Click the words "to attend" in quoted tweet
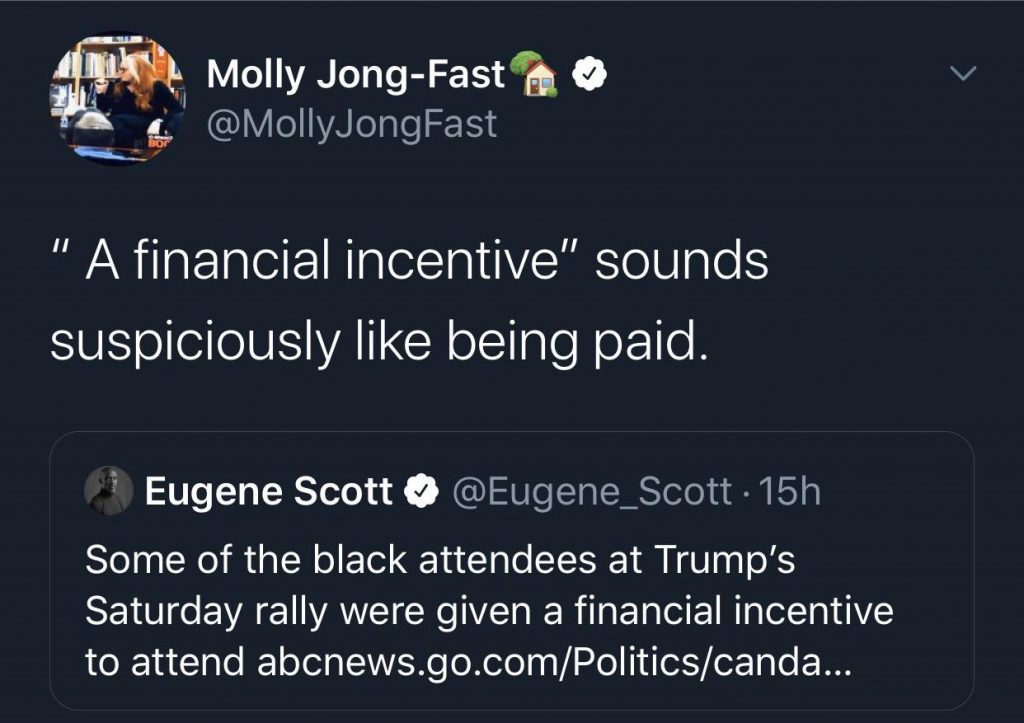 tap(165, 661)
